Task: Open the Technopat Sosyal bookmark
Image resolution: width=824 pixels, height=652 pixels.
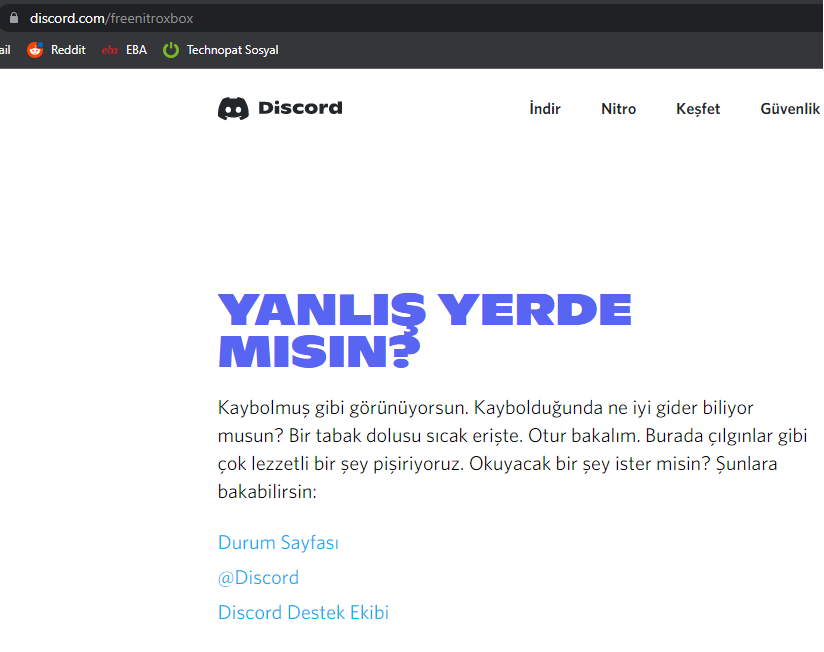Action: click(221, 50)
